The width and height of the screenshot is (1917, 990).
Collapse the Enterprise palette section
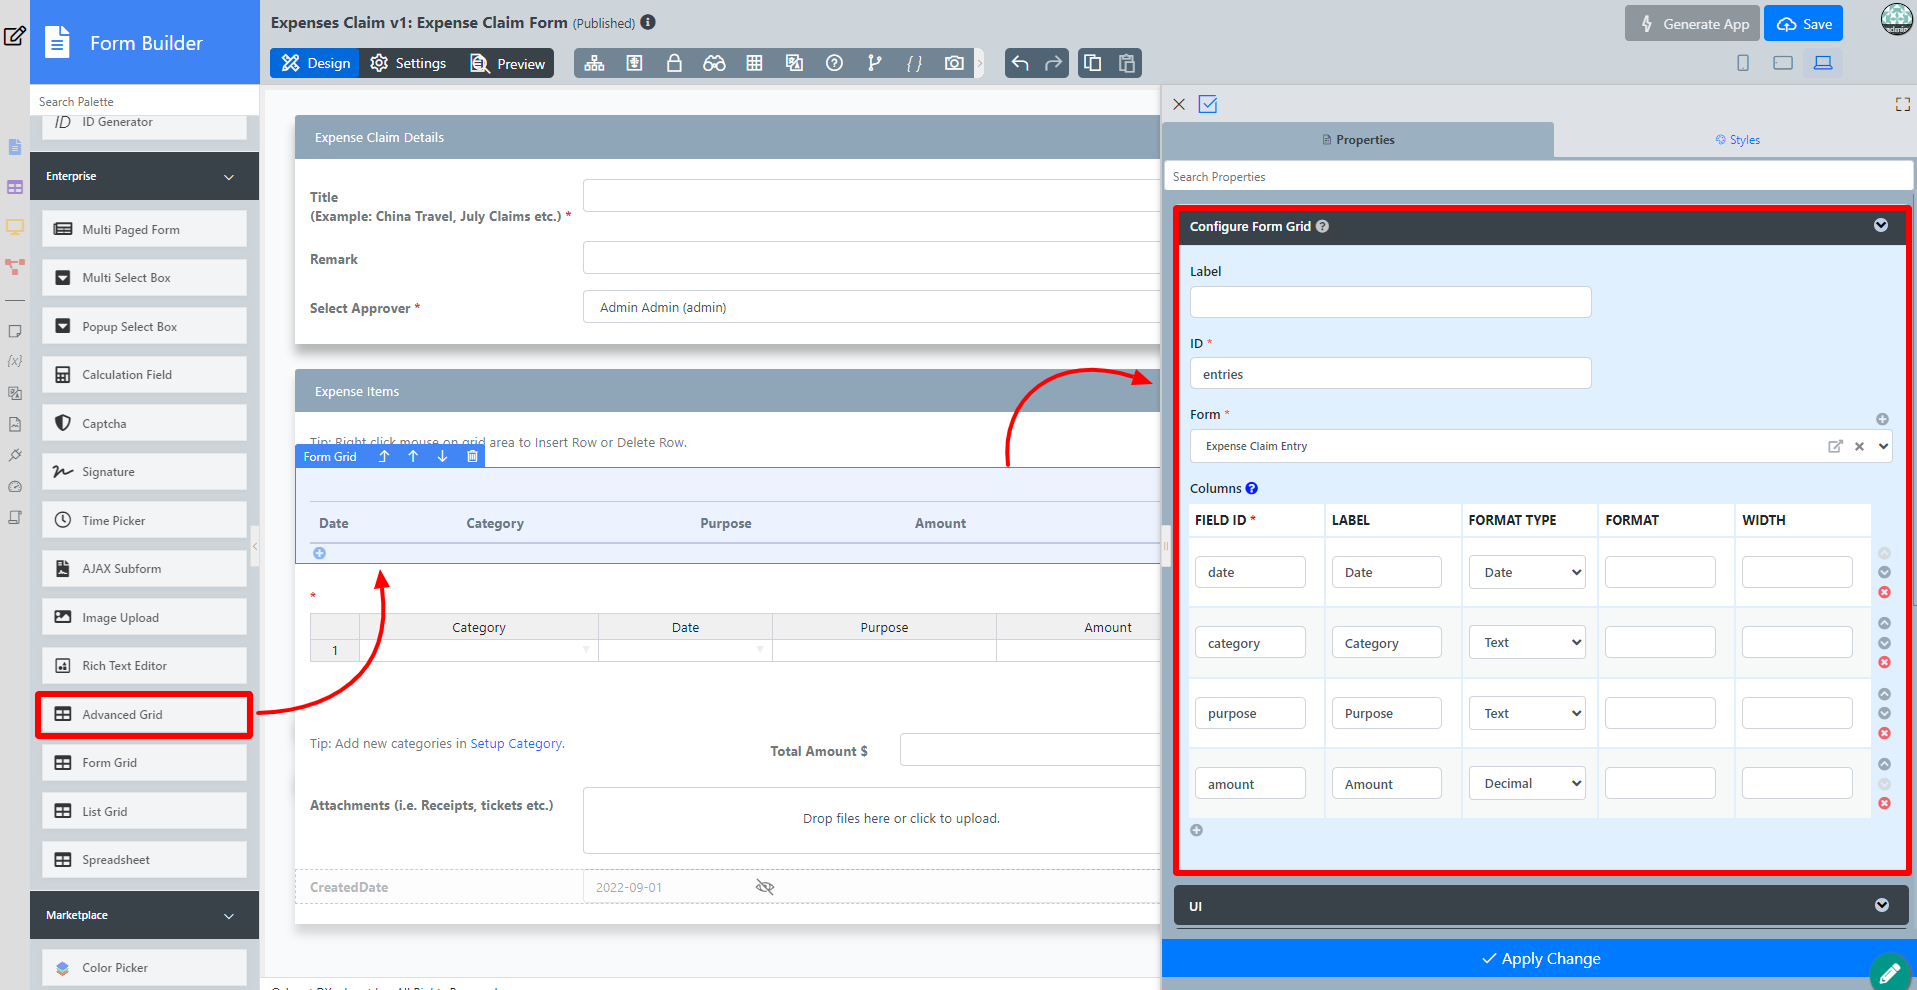[229, 176]
